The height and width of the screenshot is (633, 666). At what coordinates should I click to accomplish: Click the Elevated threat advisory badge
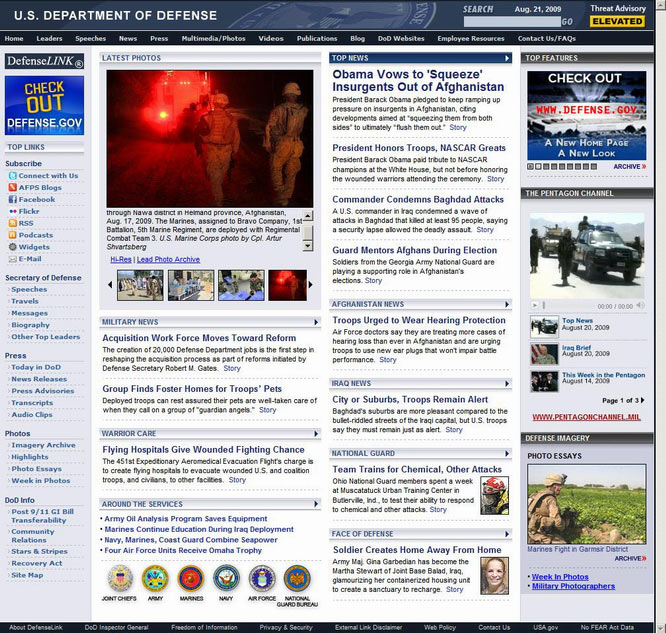tap(617, 21)
